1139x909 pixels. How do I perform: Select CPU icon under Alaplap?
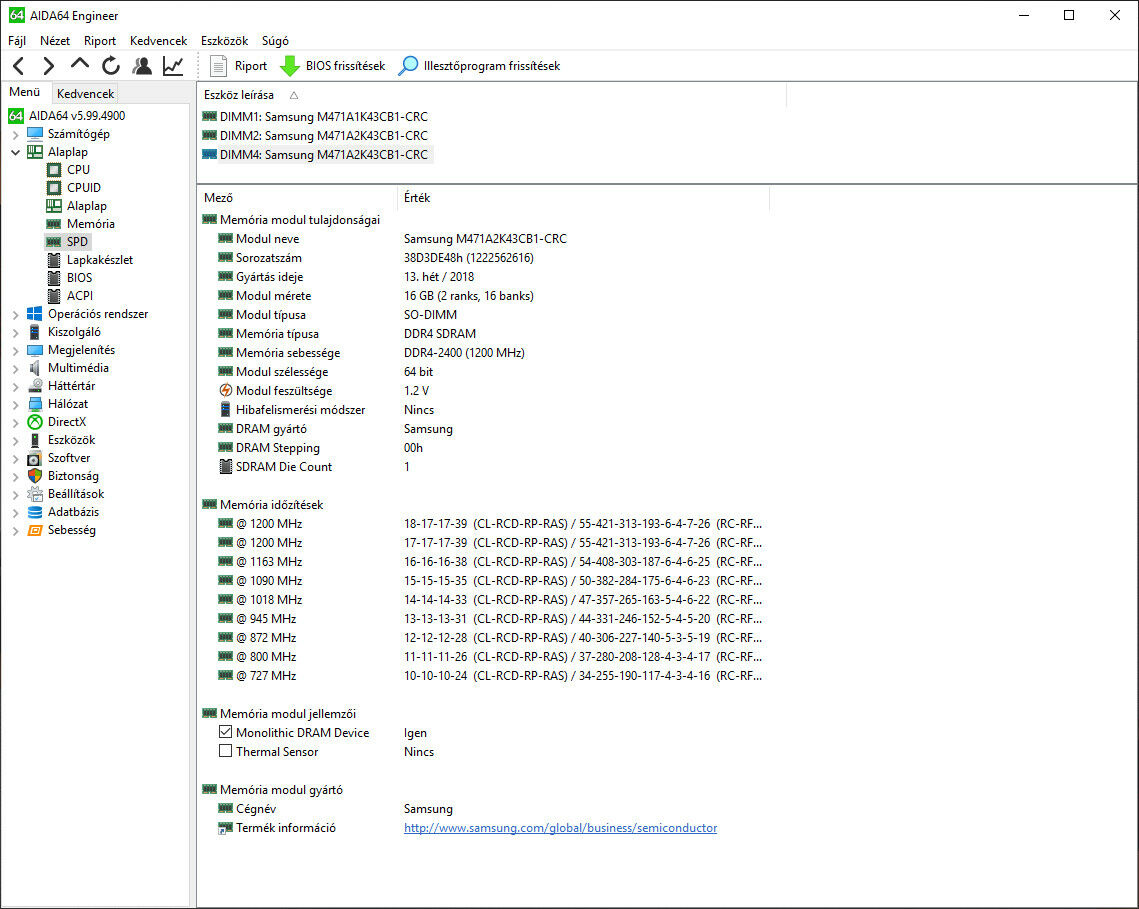[54, 170]
